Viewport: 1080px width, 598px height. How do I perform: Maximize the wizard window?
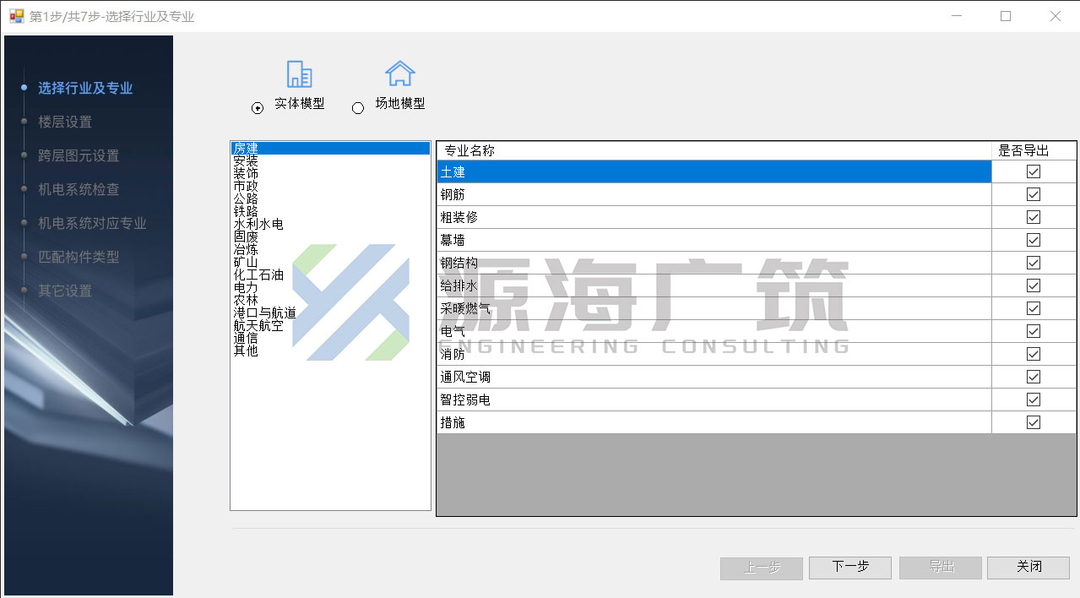click(1006, 16)
